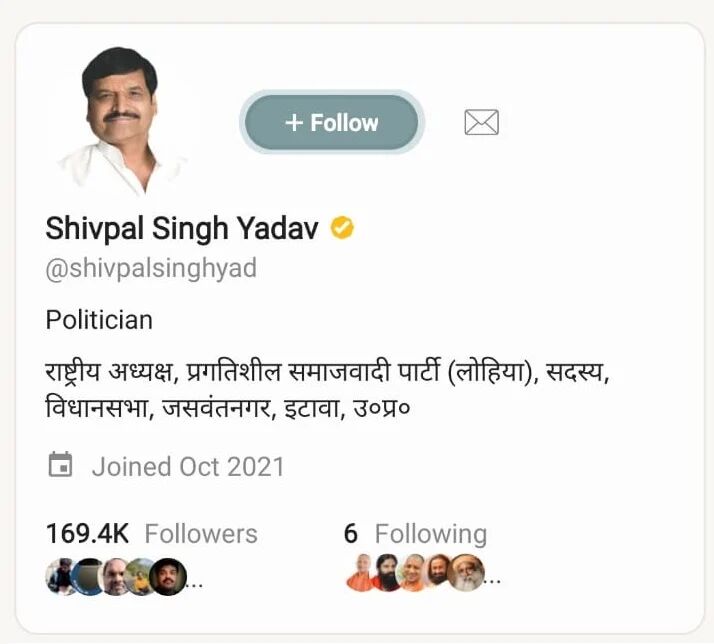Click the Shivpal Singh Yadav name heading
The height and width of the screenshot is (644, 714).
(x=182, y=229)
